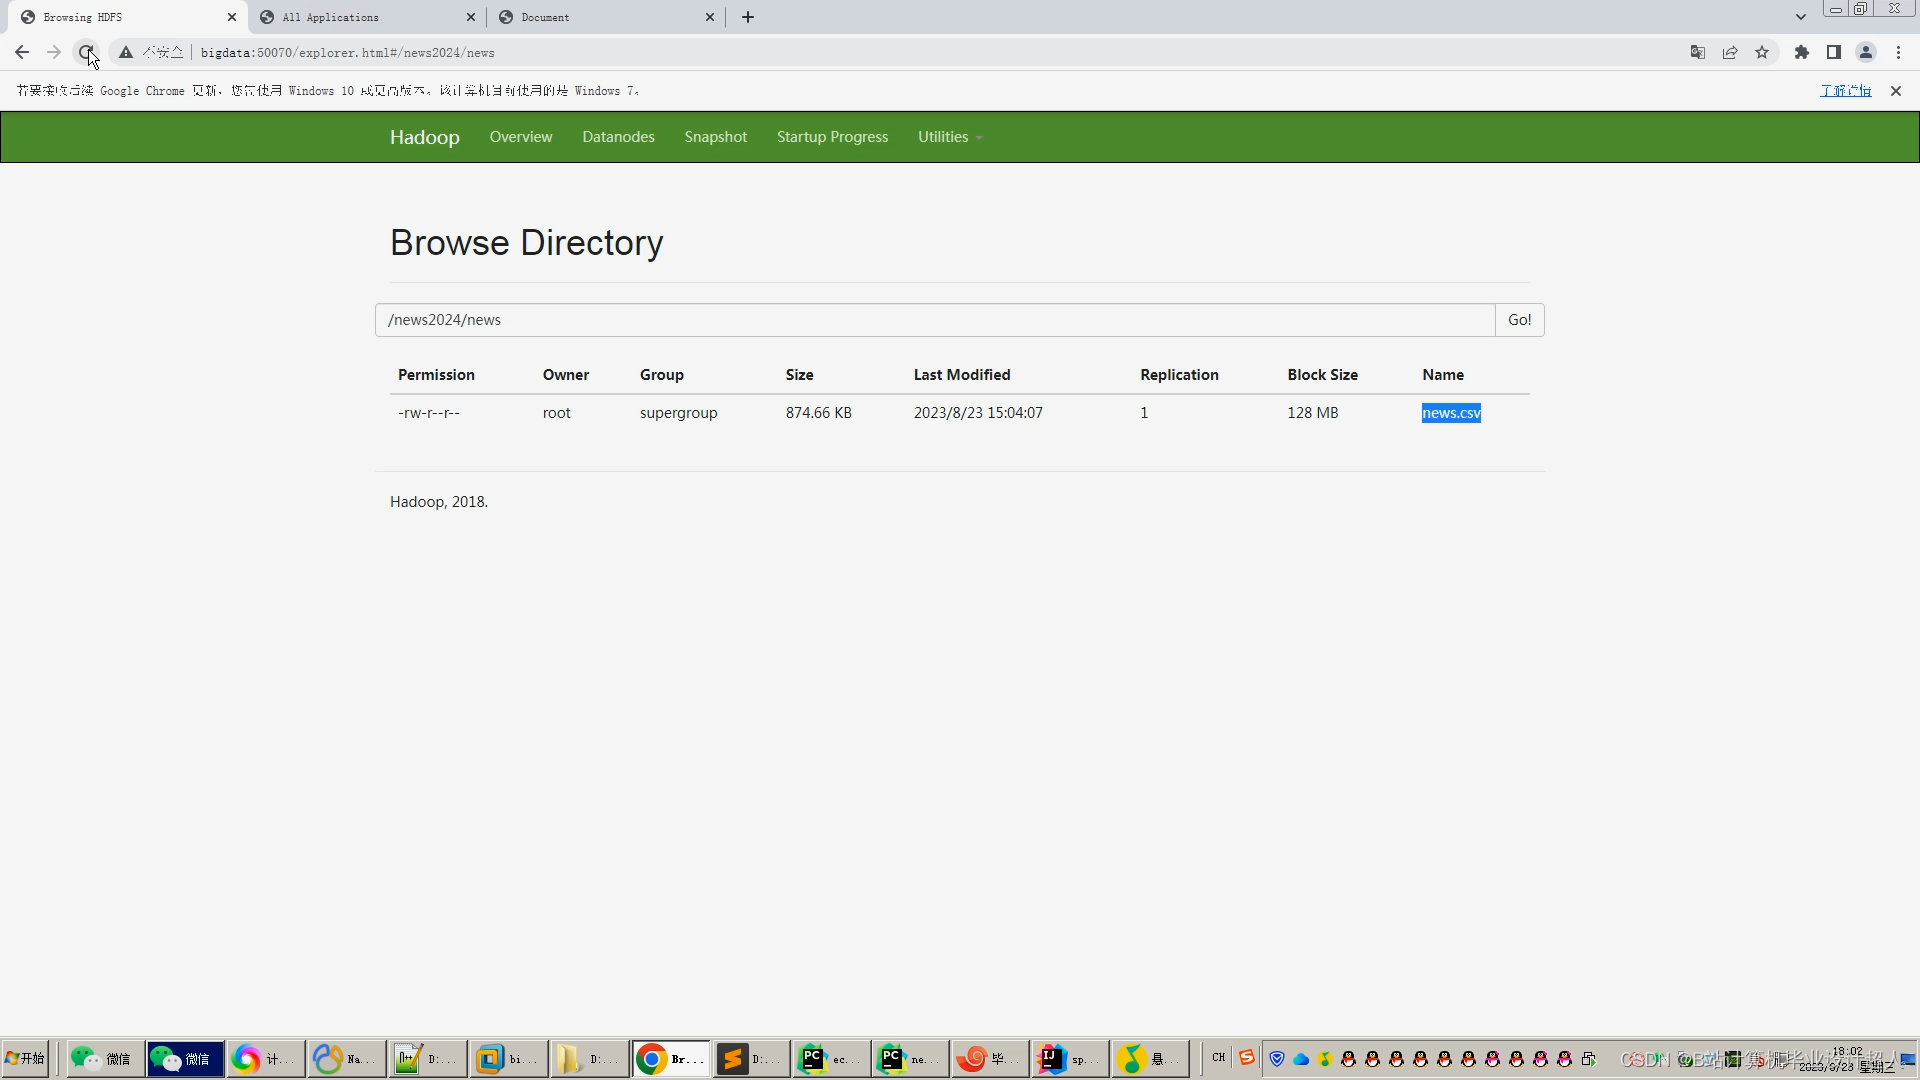The height and width of the screenshot is (1080, 1920).
Task: Open the news.csv file link
Action: 1451,413
